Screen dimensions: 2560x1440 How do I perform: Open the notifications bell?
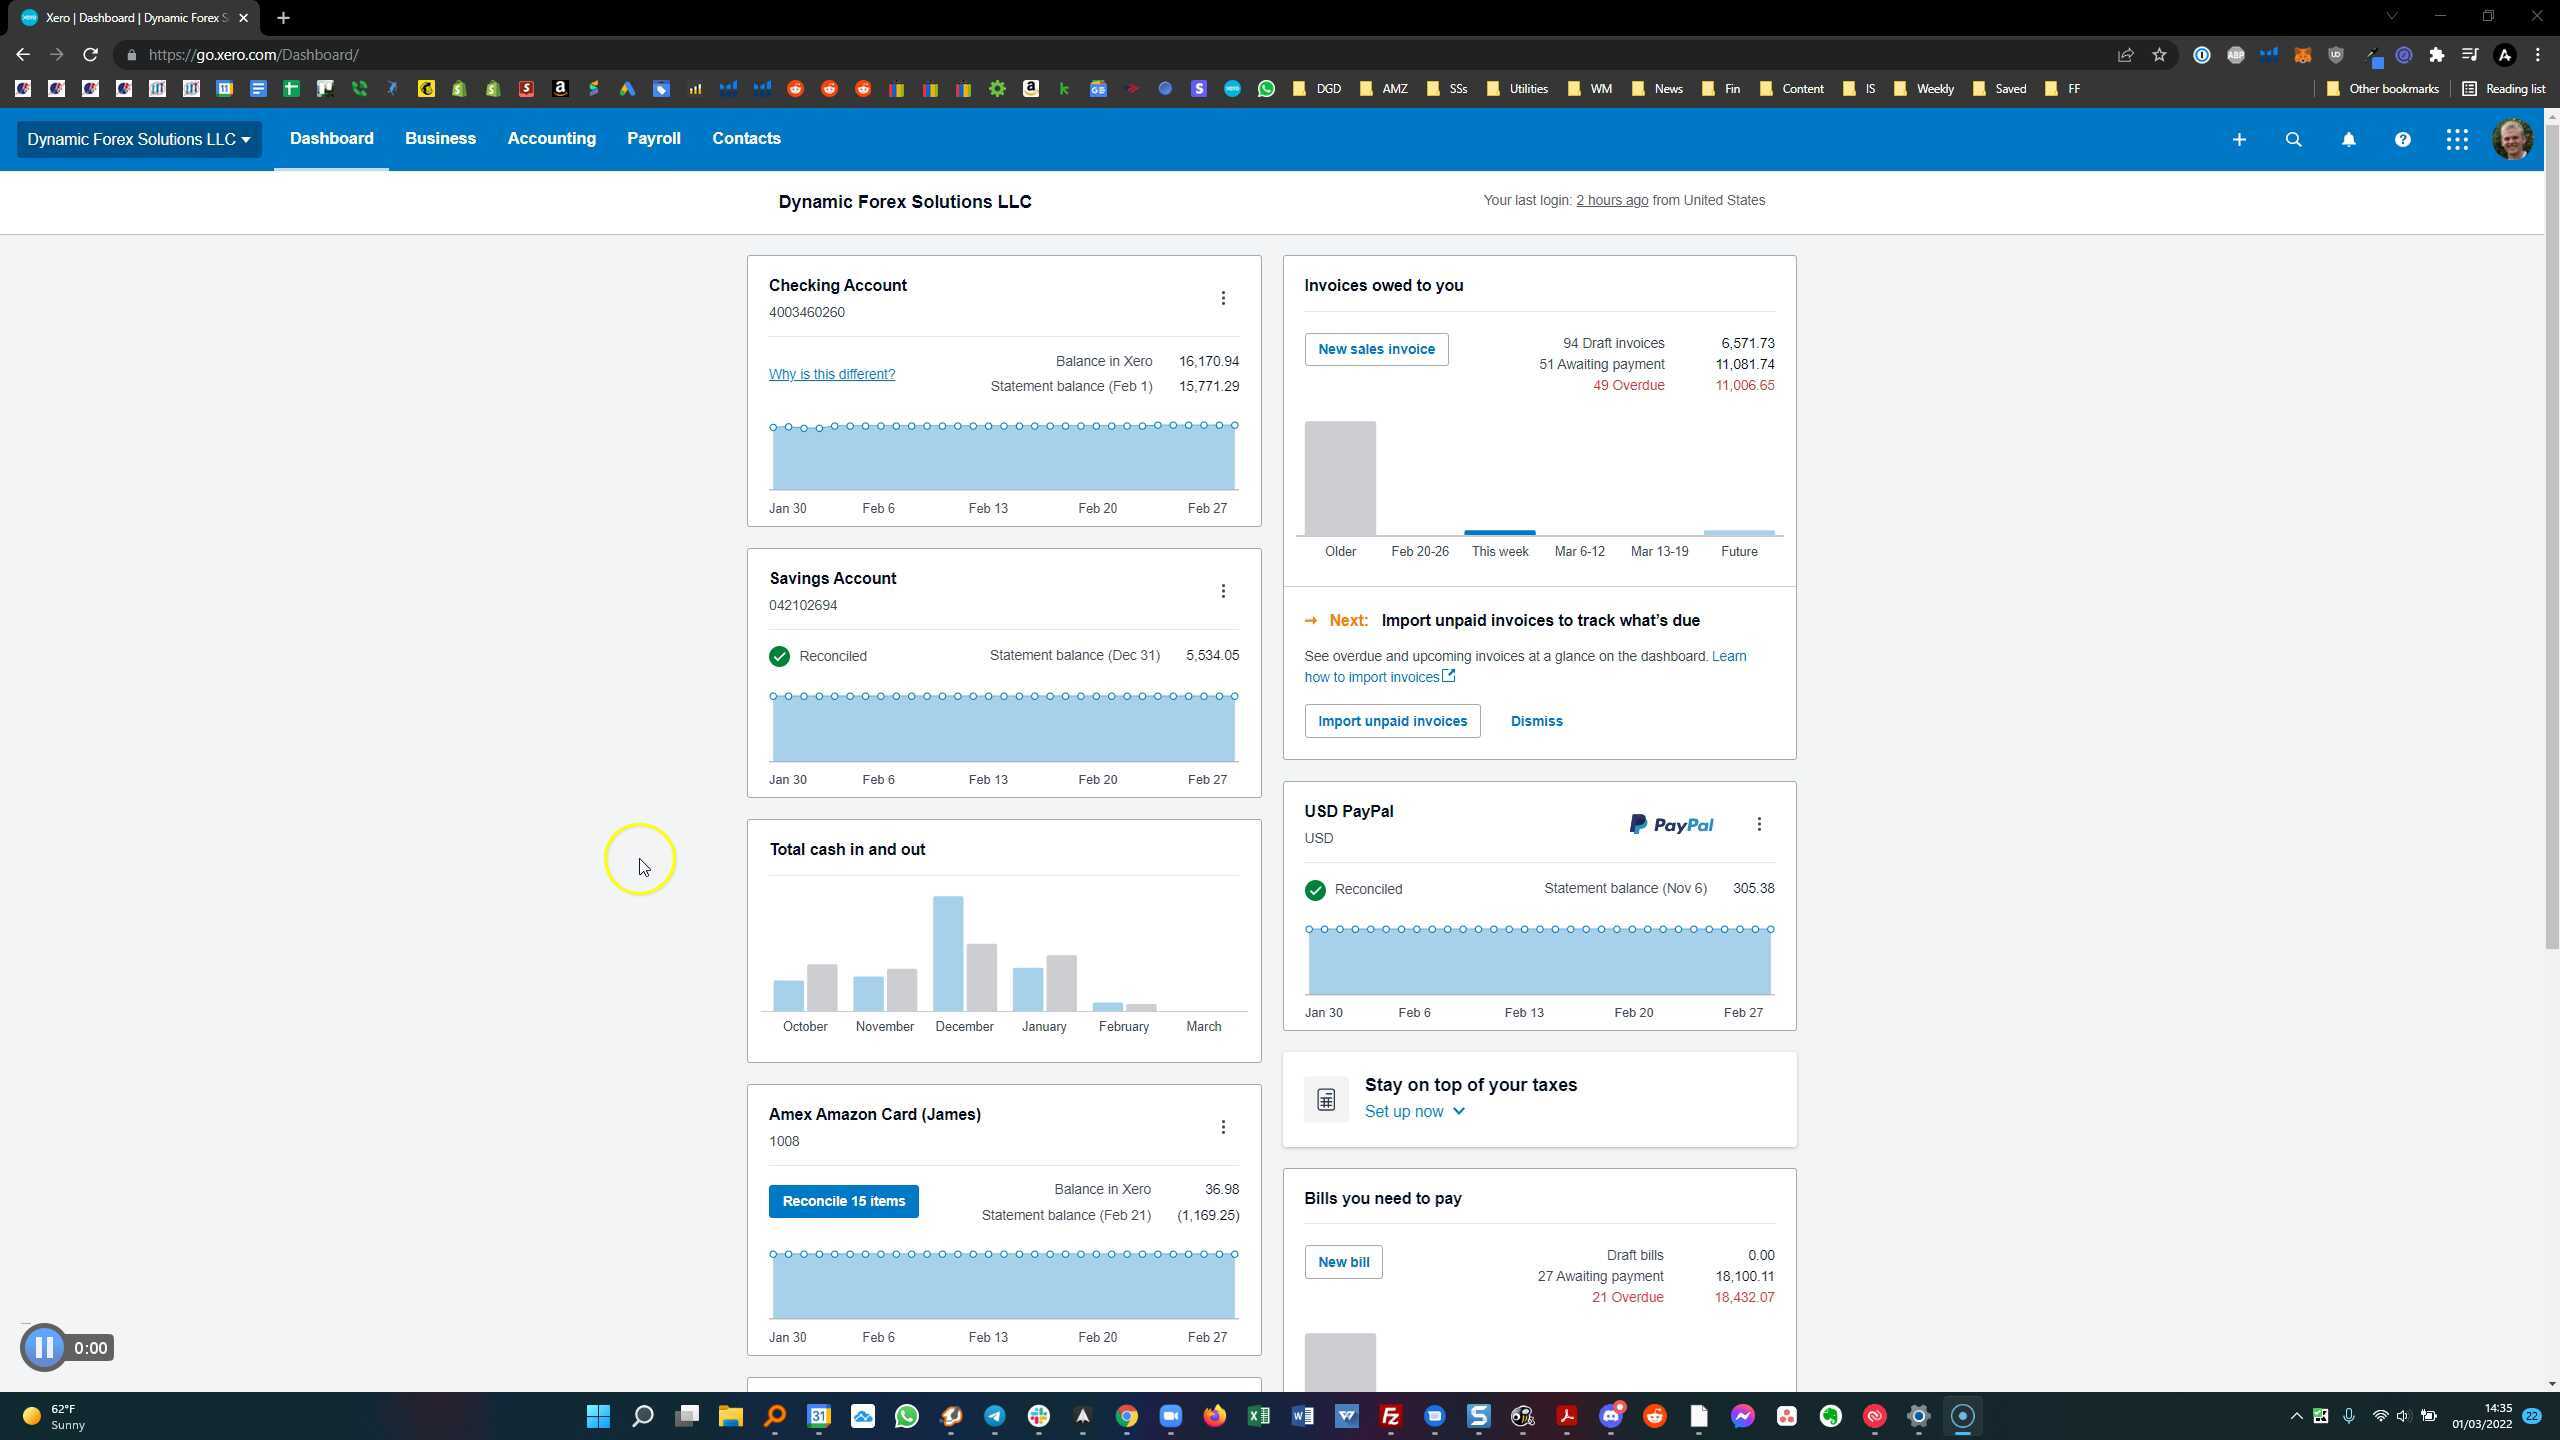click(2348, 139)
